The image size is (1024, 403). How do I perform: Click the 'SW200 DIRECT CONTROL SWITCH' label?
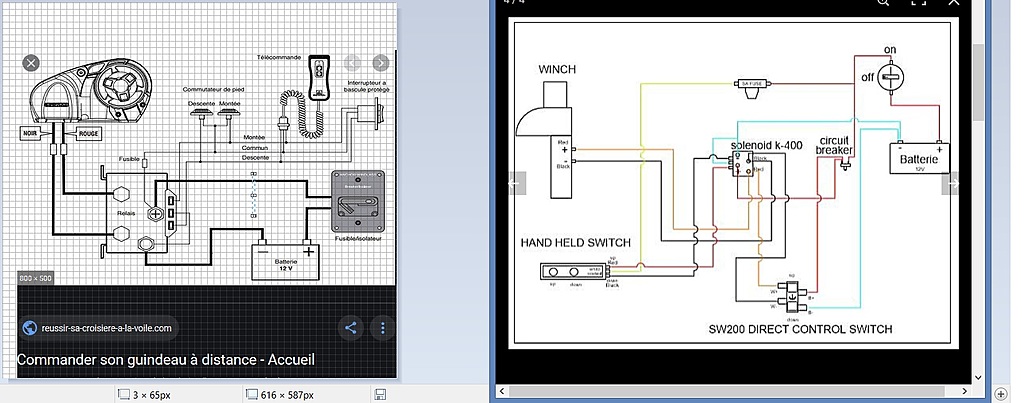pyautogui.click(x=800, y=329)
